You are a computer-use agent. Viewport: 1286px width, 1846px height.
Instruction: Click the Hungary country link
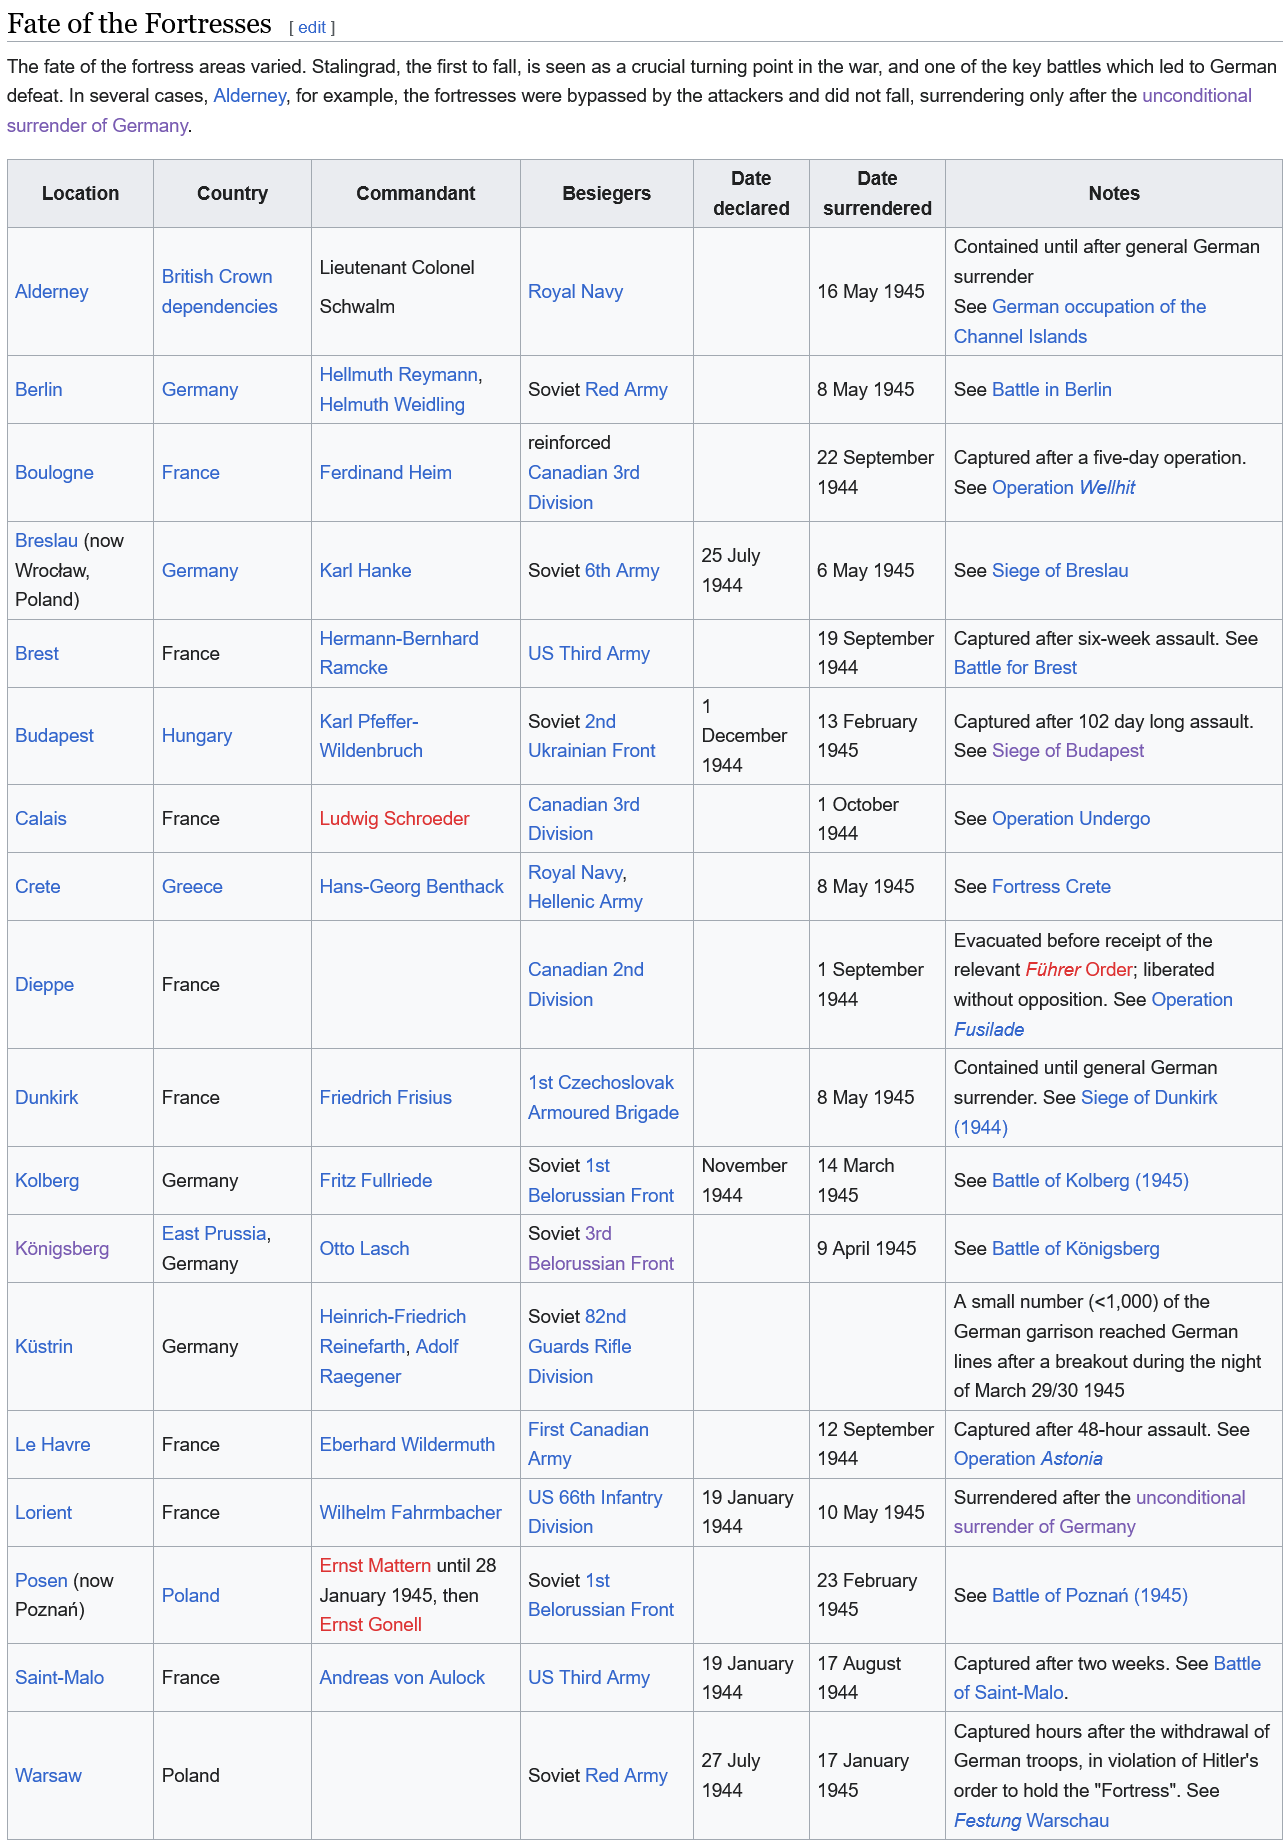197,736
